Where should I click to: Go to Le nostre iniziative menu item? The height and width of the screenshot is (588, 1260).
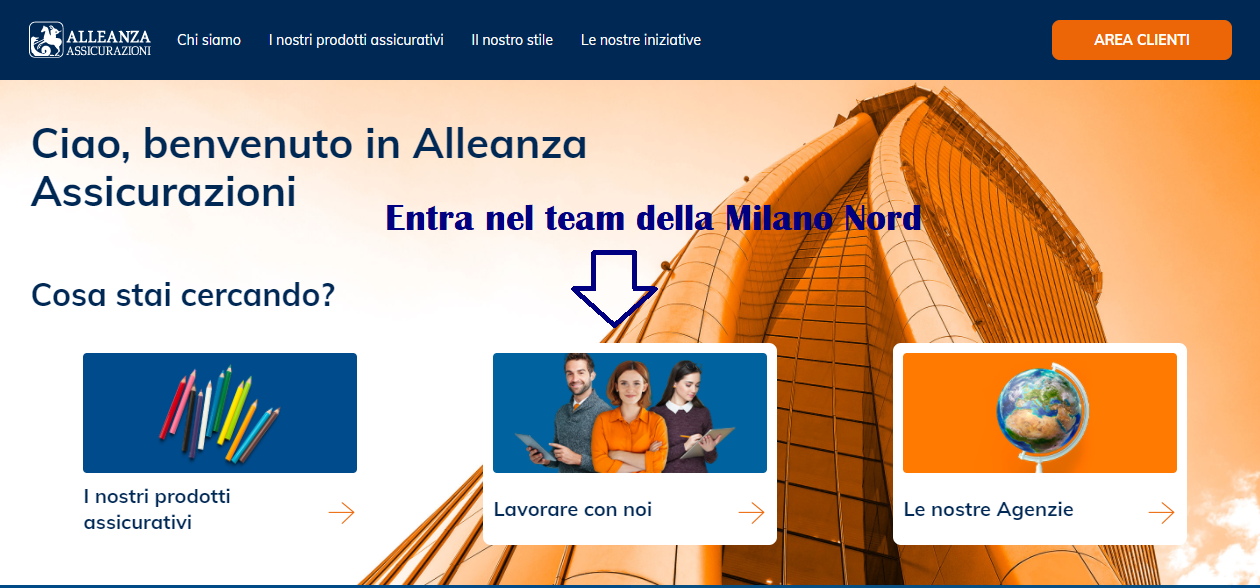(x=641, y=40)
